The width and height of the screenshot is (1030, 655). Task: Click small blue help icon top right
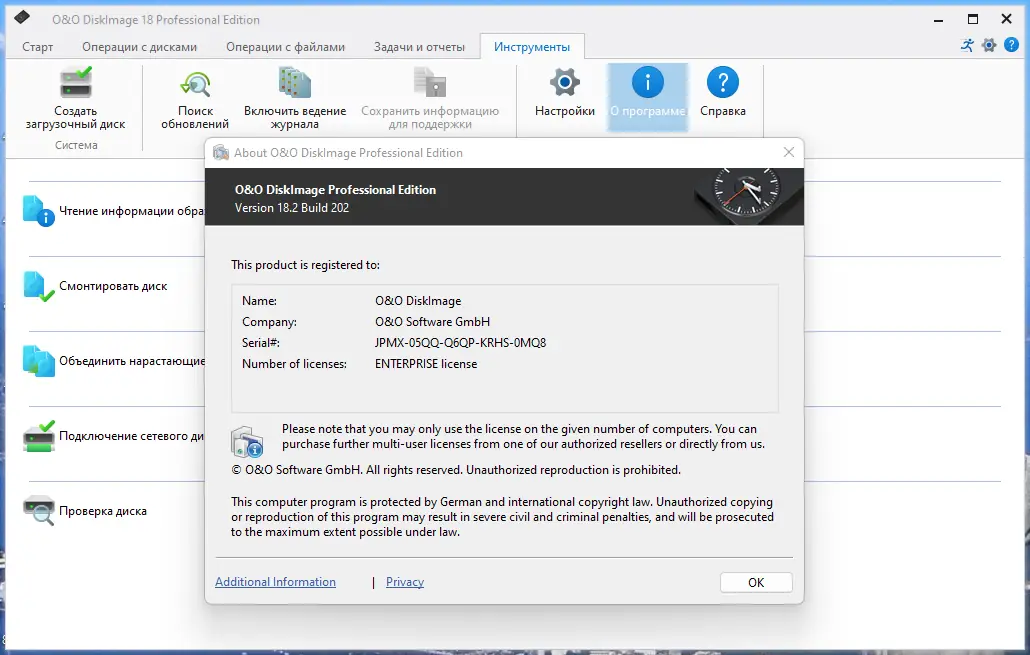1012,45
